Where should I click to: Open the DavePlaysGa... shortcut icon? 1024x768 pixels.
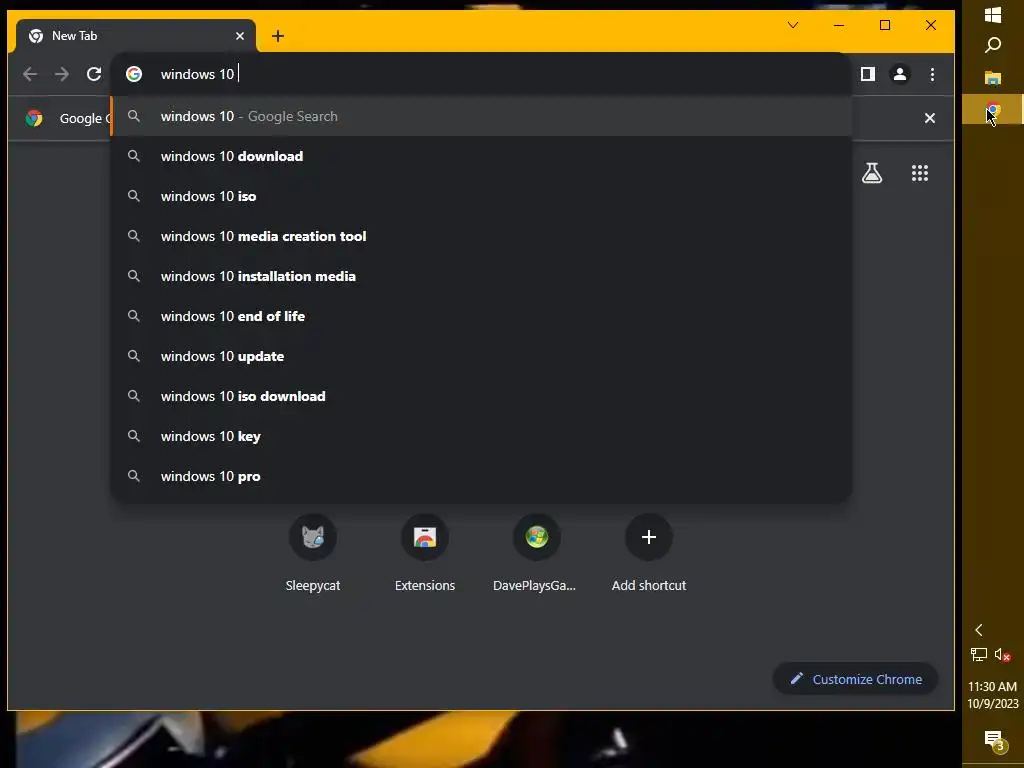pyautogui.click(x=537, y=537)
